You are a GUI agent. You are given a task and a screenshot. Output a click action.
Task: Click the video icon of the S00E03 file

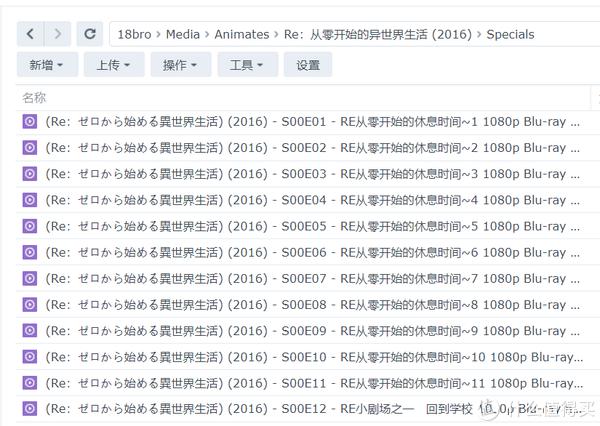[29, 174]
